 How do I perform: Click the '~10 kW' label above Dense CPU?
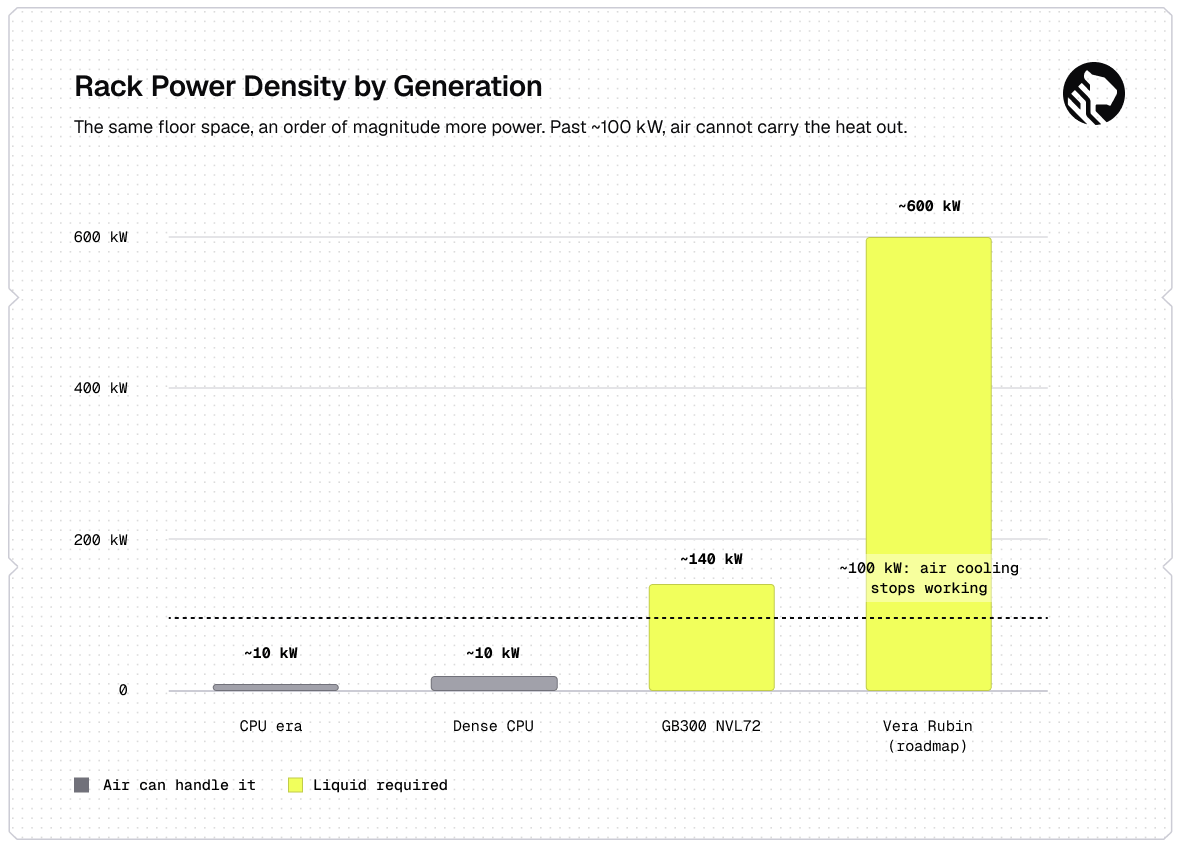(x=493, y=653)
